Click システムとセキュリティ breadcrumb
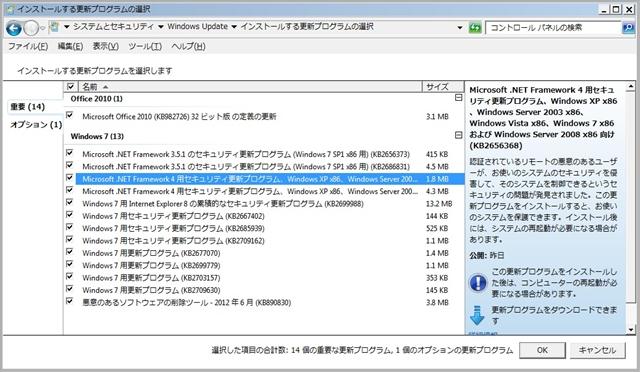Image resolution: width=640 pixels, height=372 pixels. (x=113, y=27)
